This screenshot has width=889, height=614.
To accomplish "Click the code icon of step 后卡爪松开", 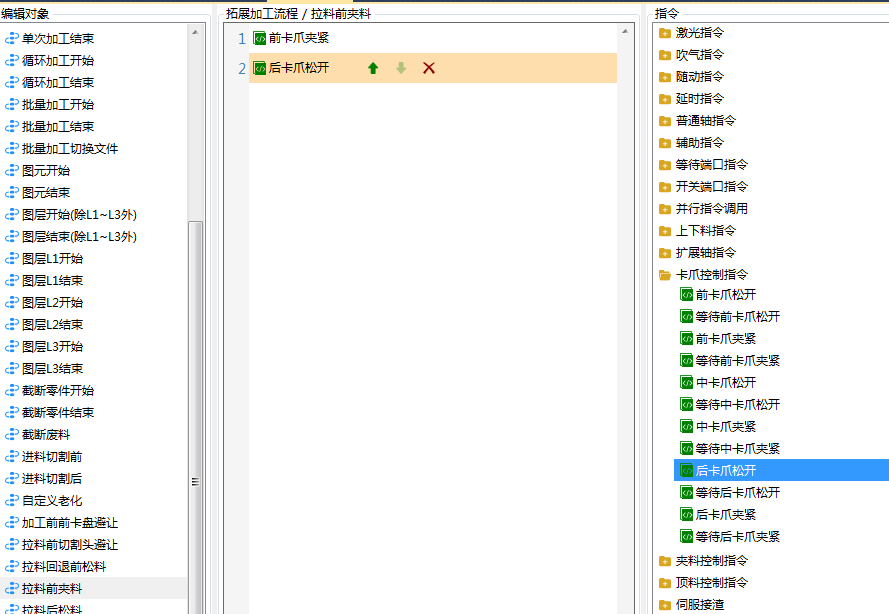I will 259,68.
